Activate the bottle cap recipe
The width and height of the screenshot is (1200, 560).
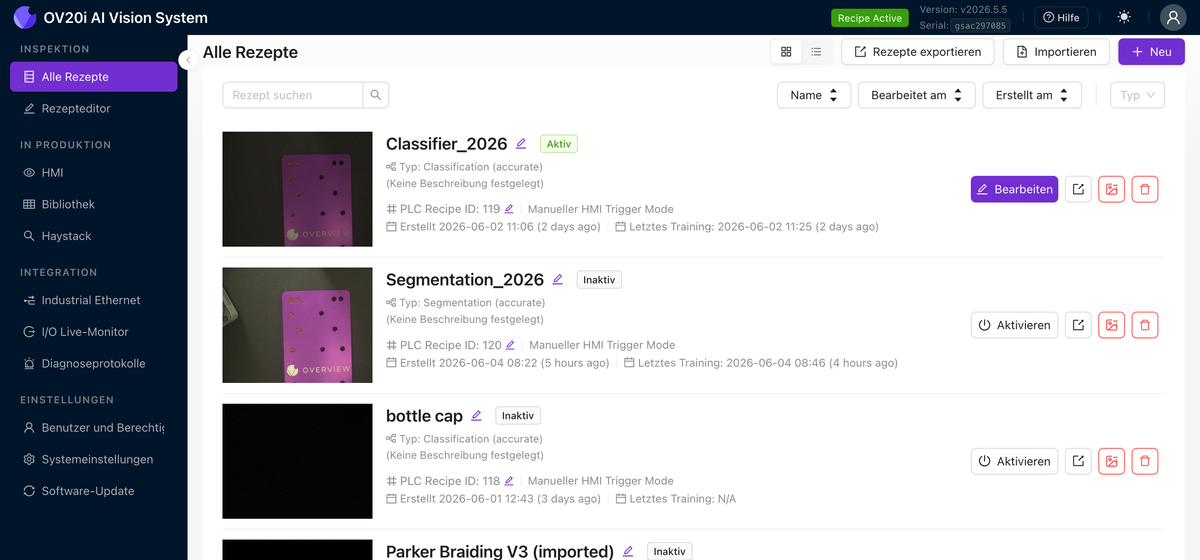(1014, 461)
